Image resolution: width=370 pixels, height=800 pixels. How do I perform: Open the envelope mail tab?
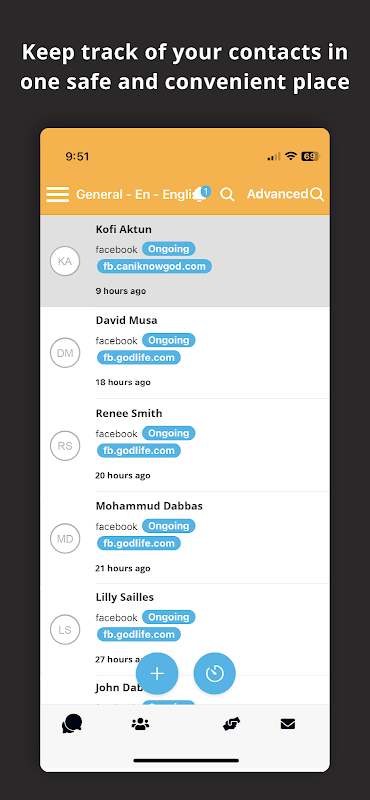(288, 723)
